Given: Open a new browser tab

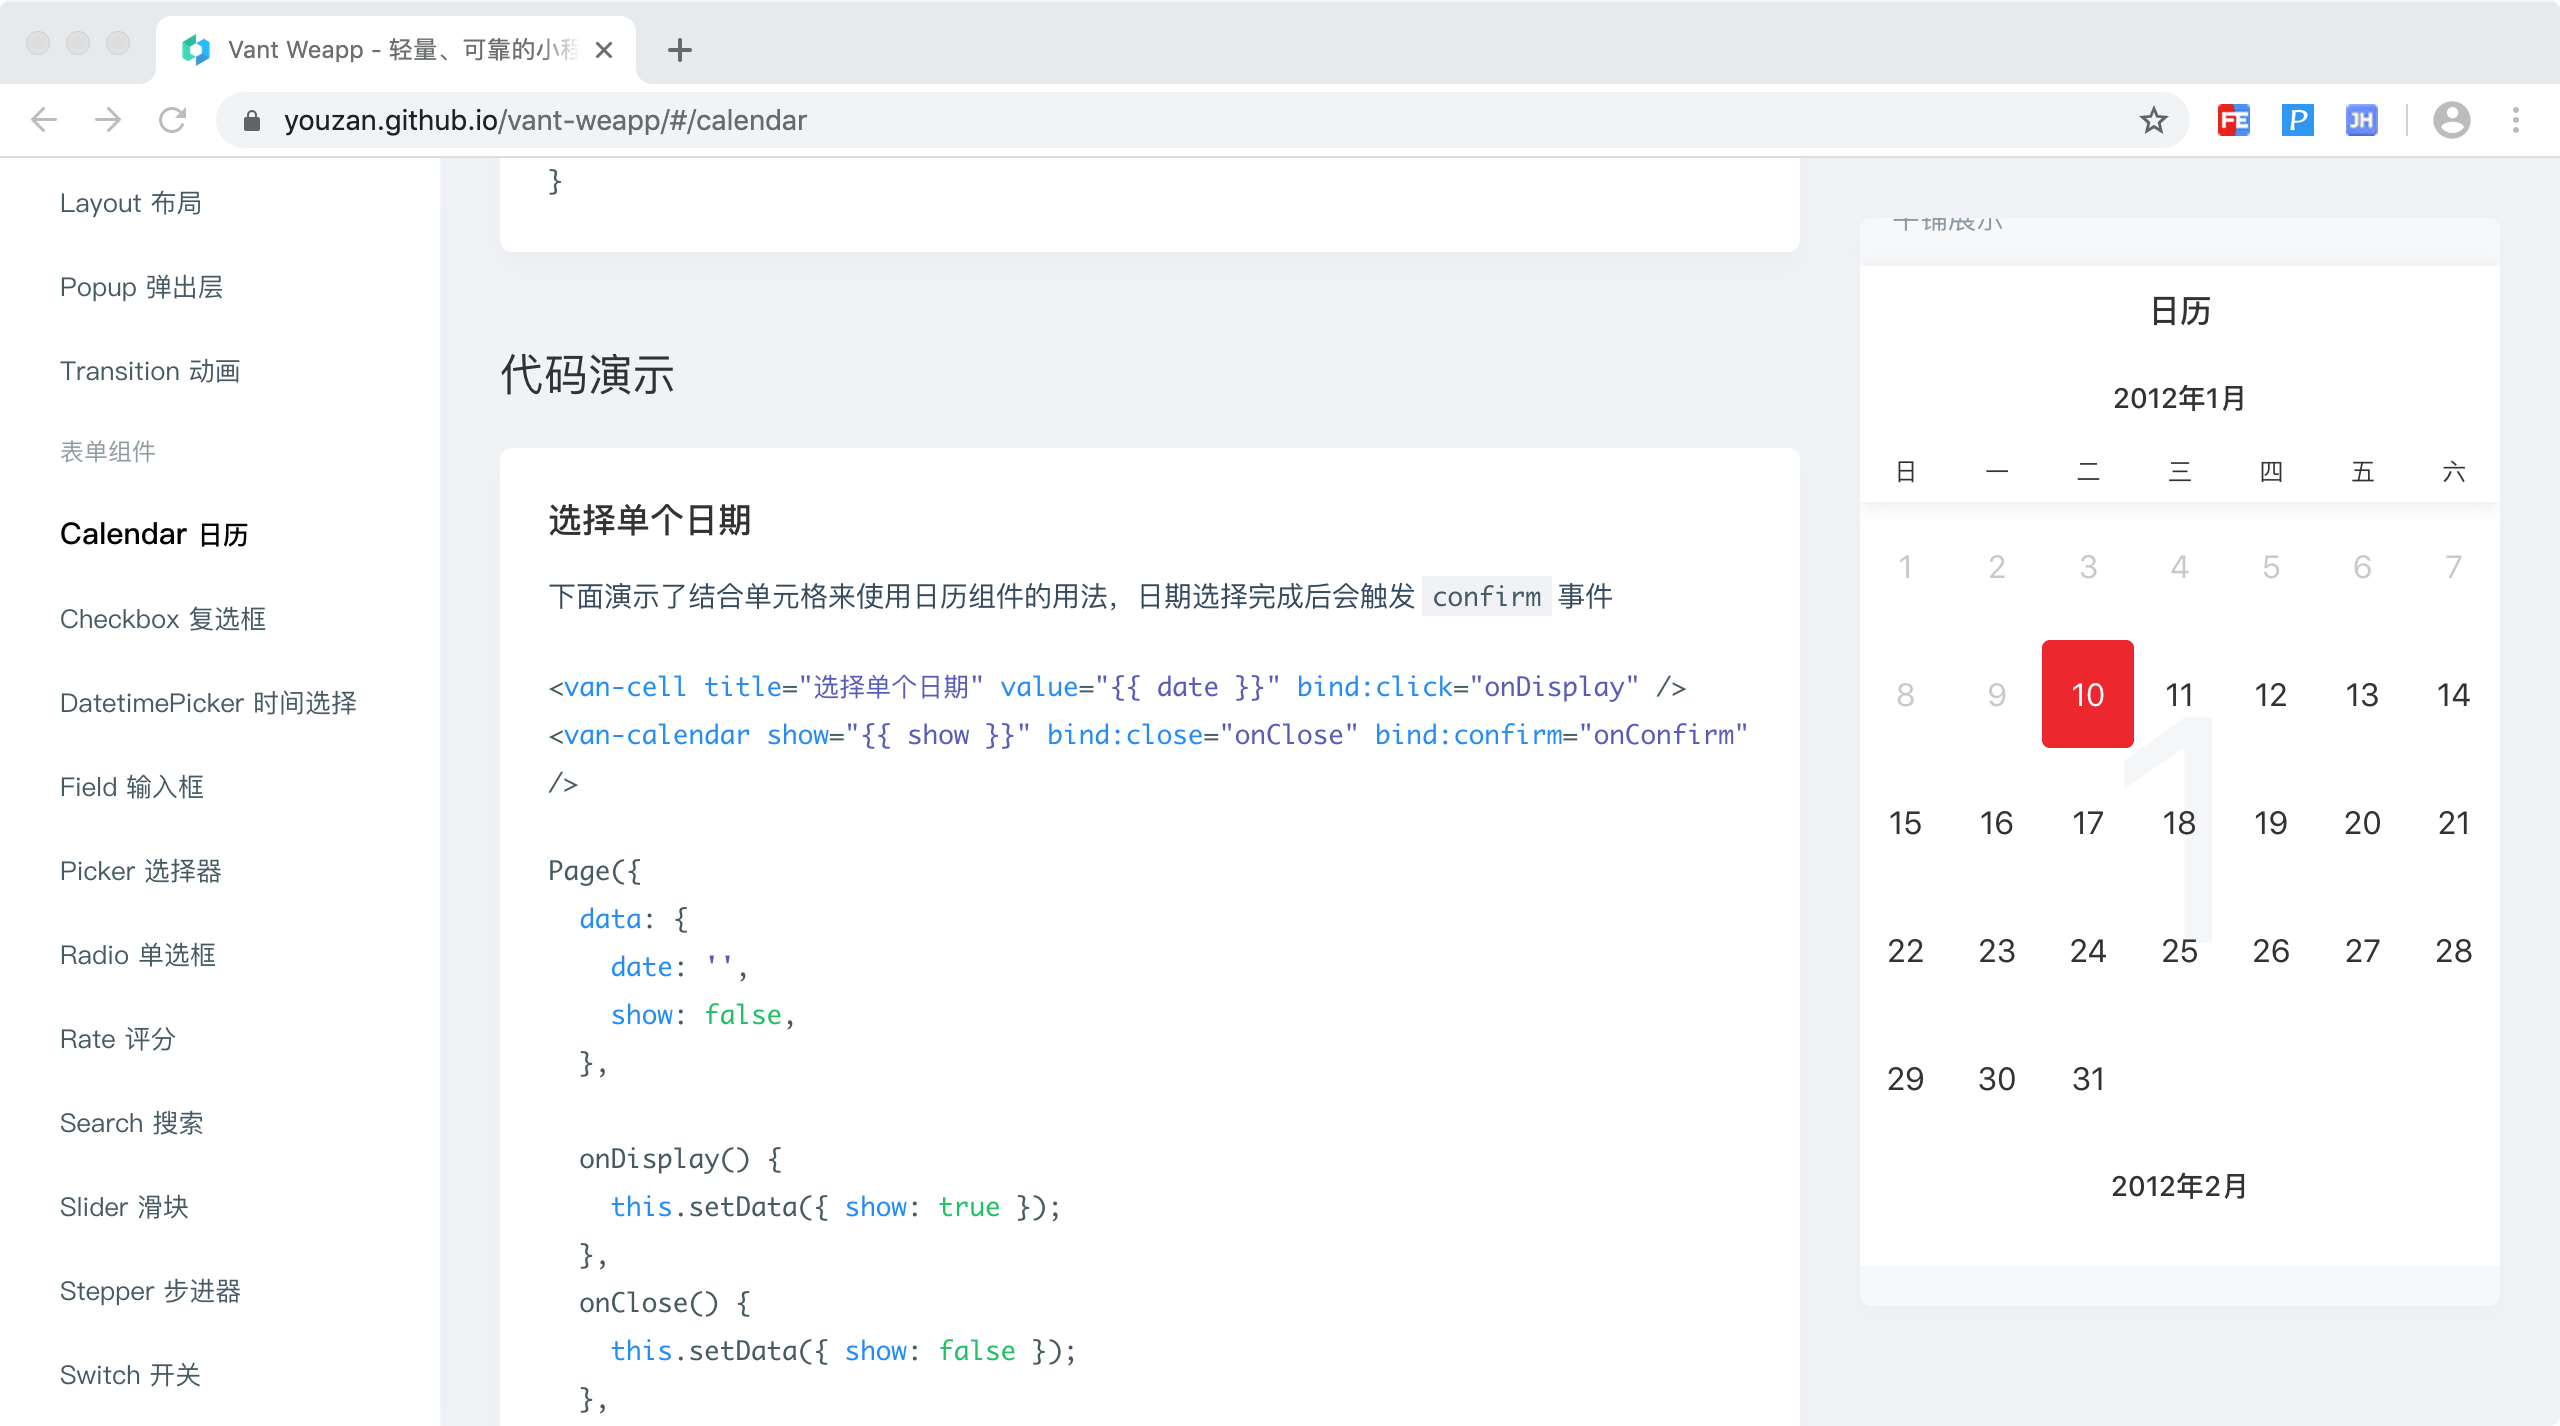Looking at the screenshot, I should pyautogui.click(x=680, y=50).
